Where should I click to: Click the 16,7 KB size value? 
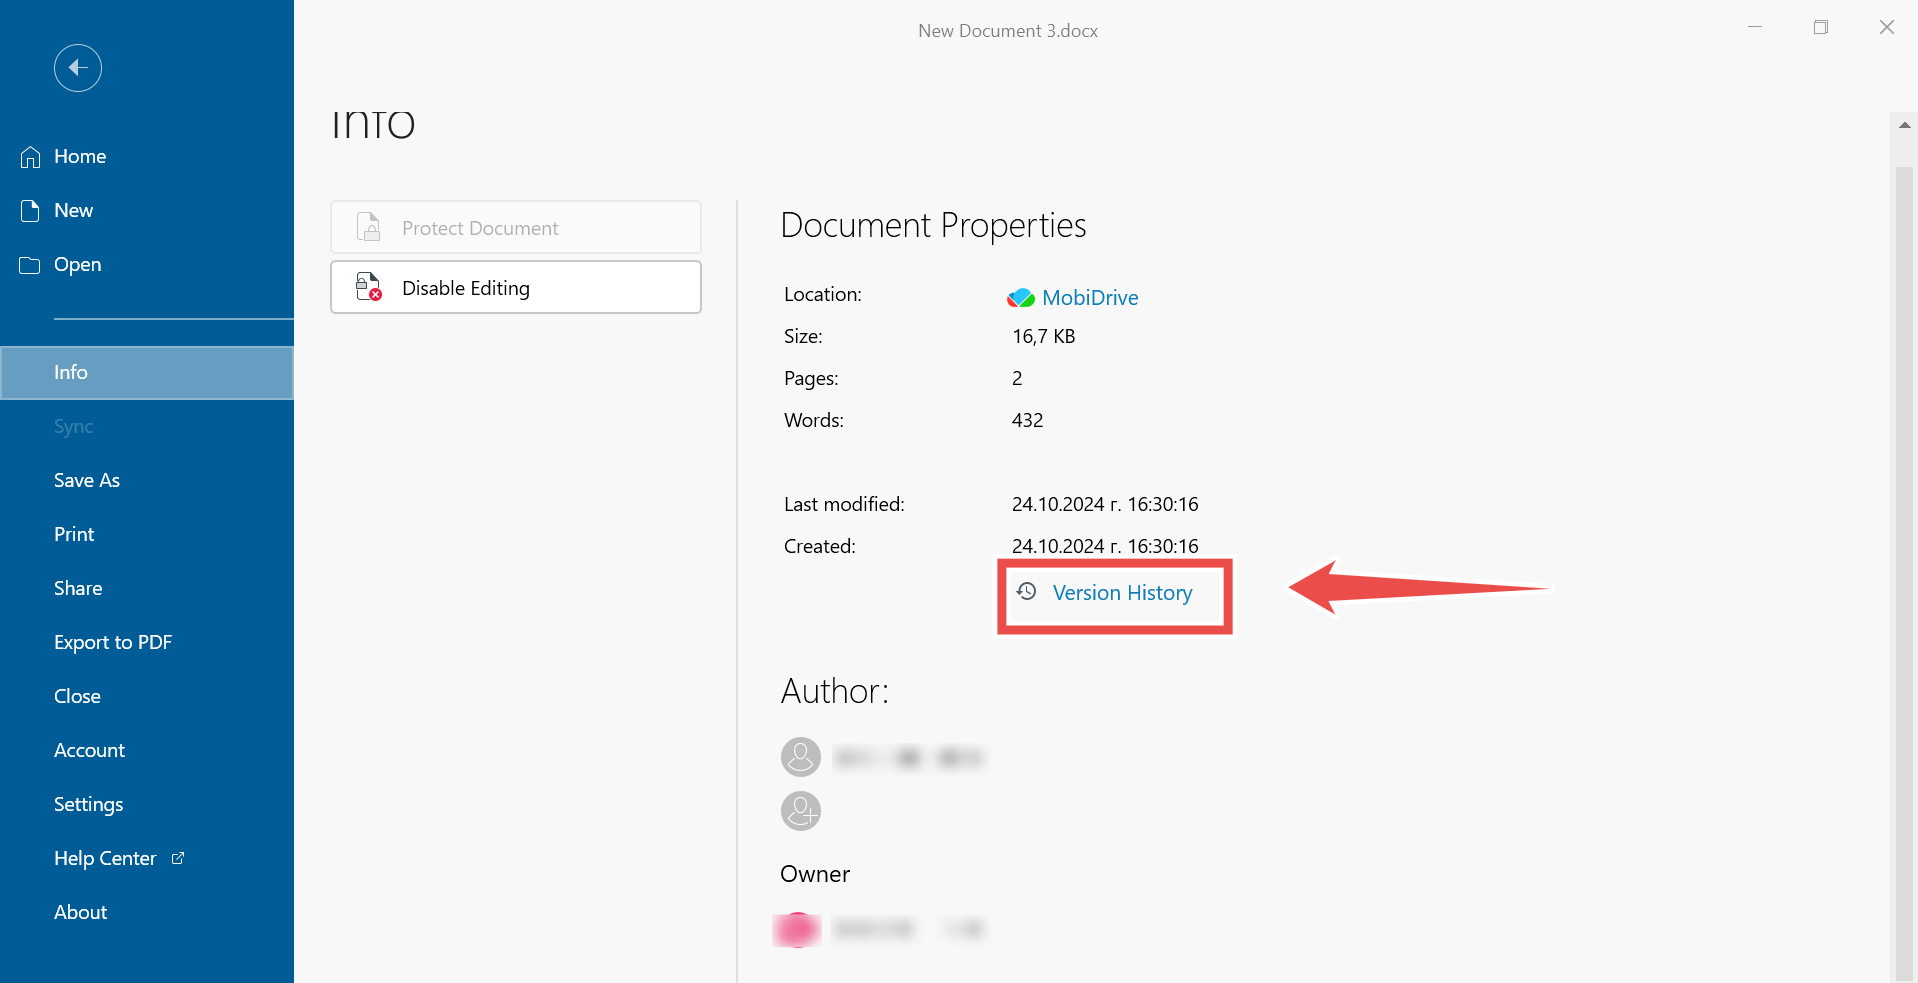(x=1043, y=337)
